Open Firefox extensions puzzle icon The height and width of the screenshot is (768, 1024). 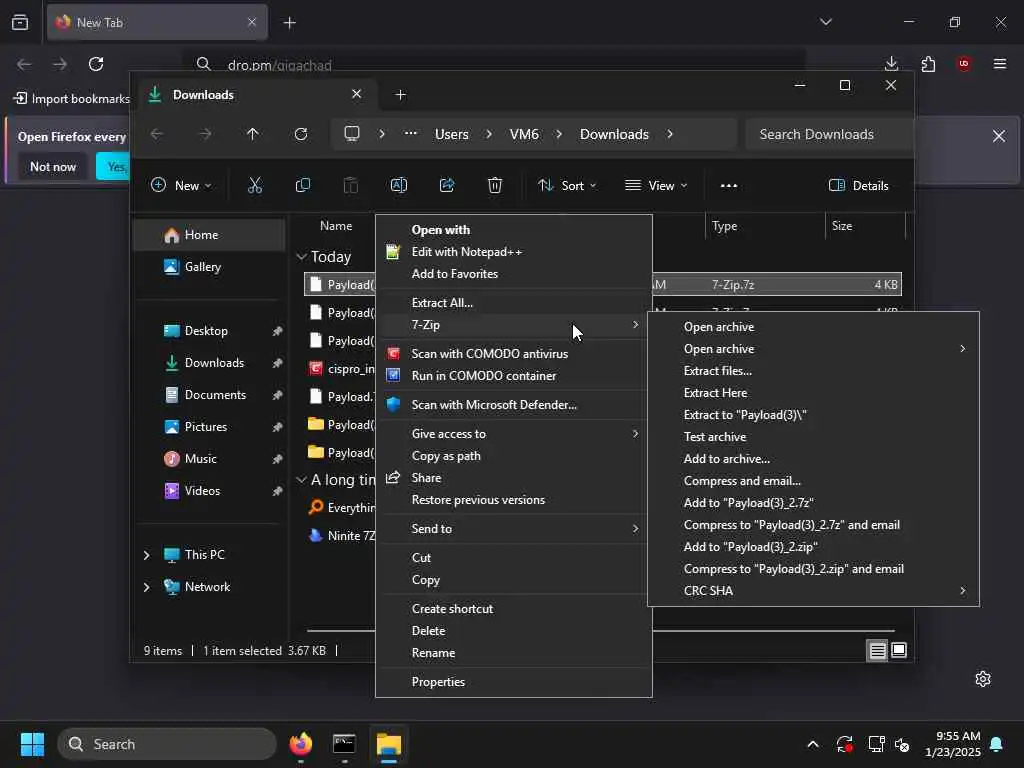pyautogui.click(x=928, y=63)
